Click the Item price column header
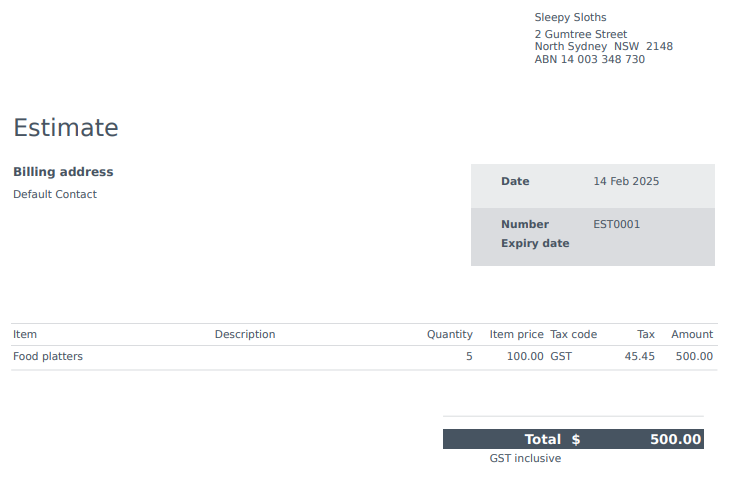Screen dimensions: 731x488 click(x=516, y=335)
